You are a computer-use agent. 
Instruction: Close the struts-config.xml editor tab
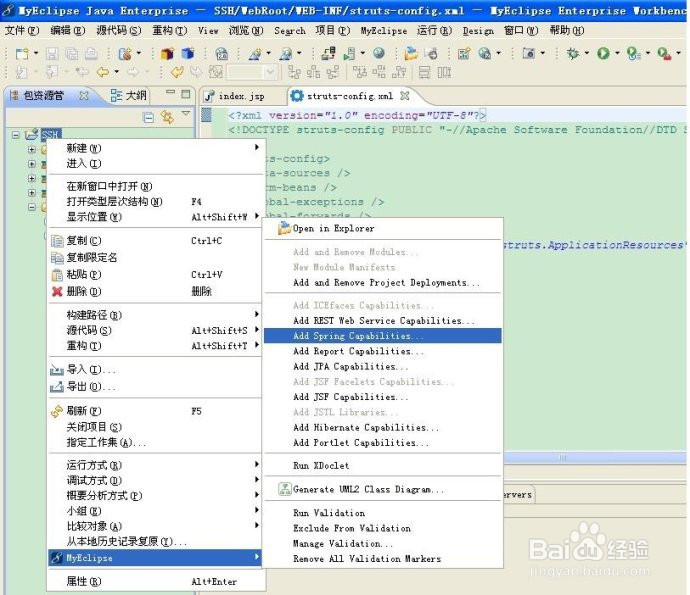[405, 95]
